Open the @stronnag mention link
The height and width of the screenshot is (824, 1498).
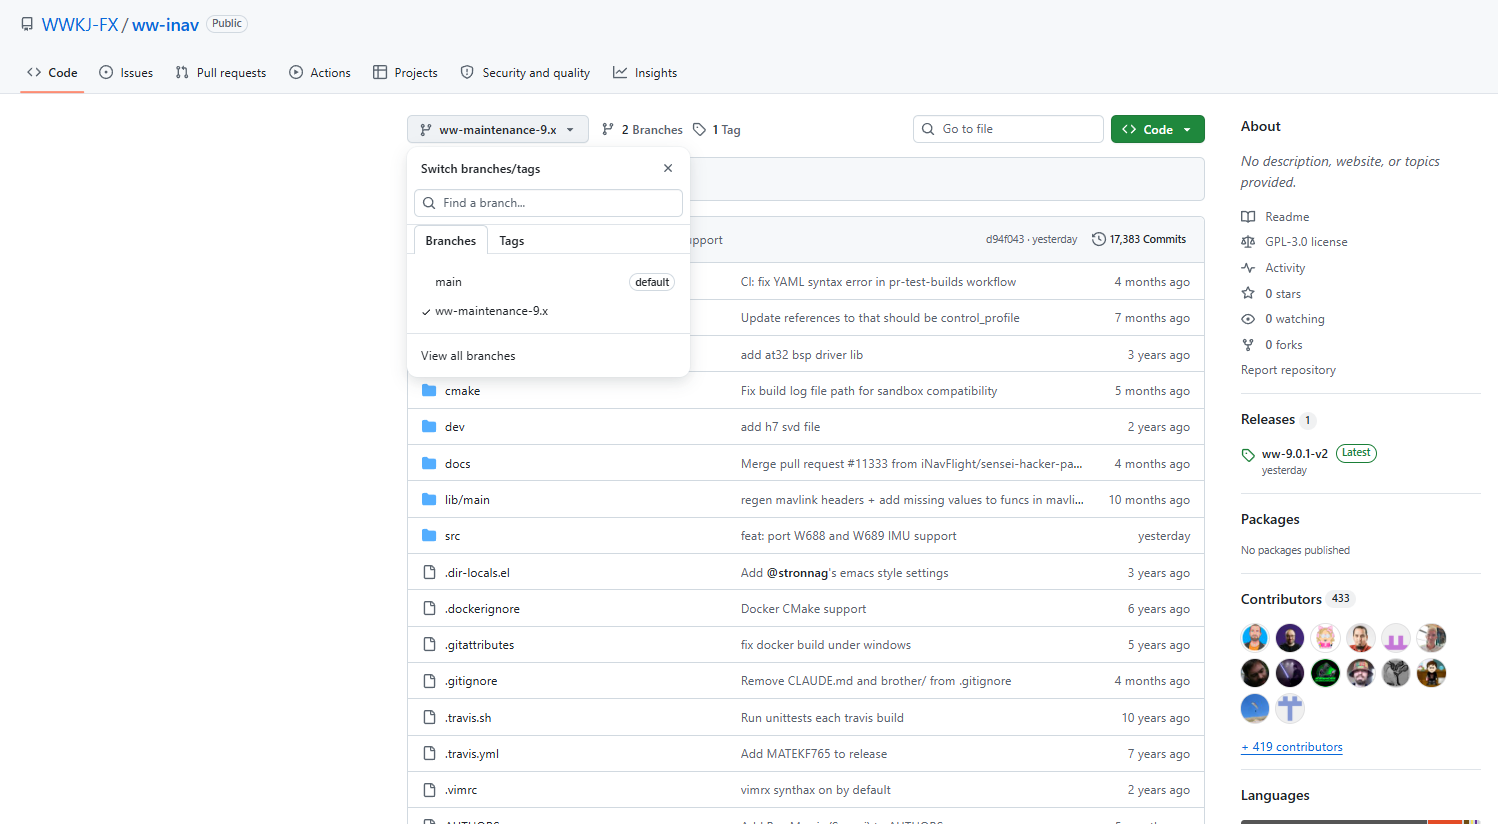pyautogui.click(x=797, y=573)
